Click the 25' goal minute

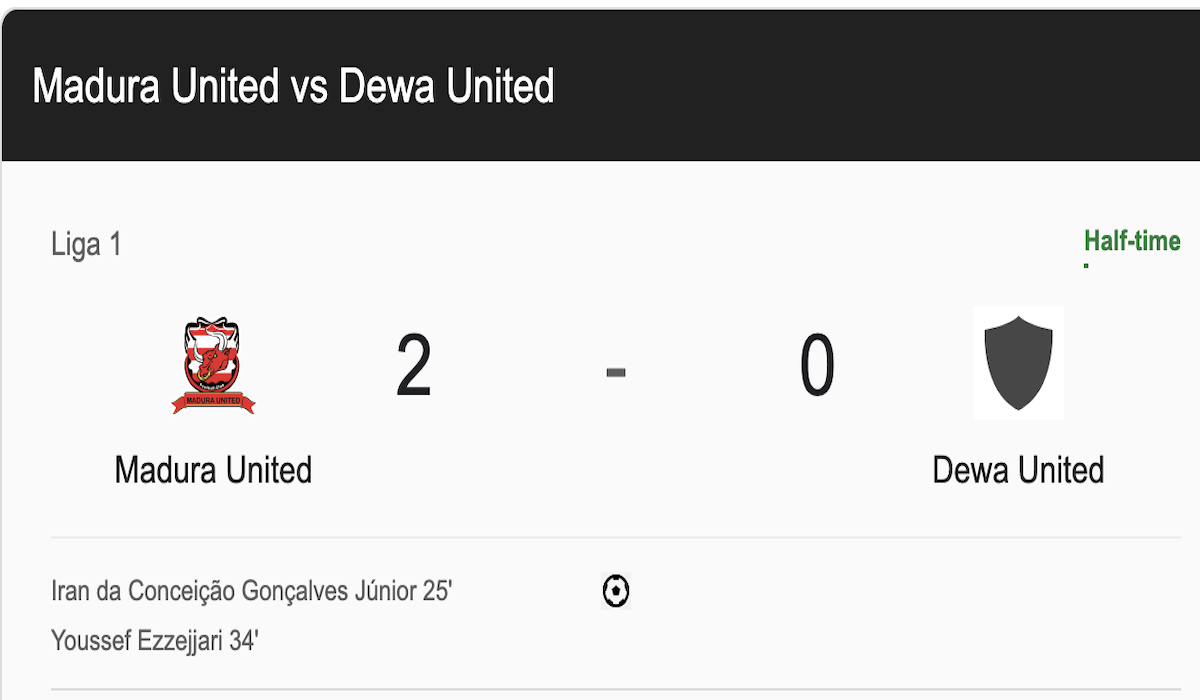[437, 591]
